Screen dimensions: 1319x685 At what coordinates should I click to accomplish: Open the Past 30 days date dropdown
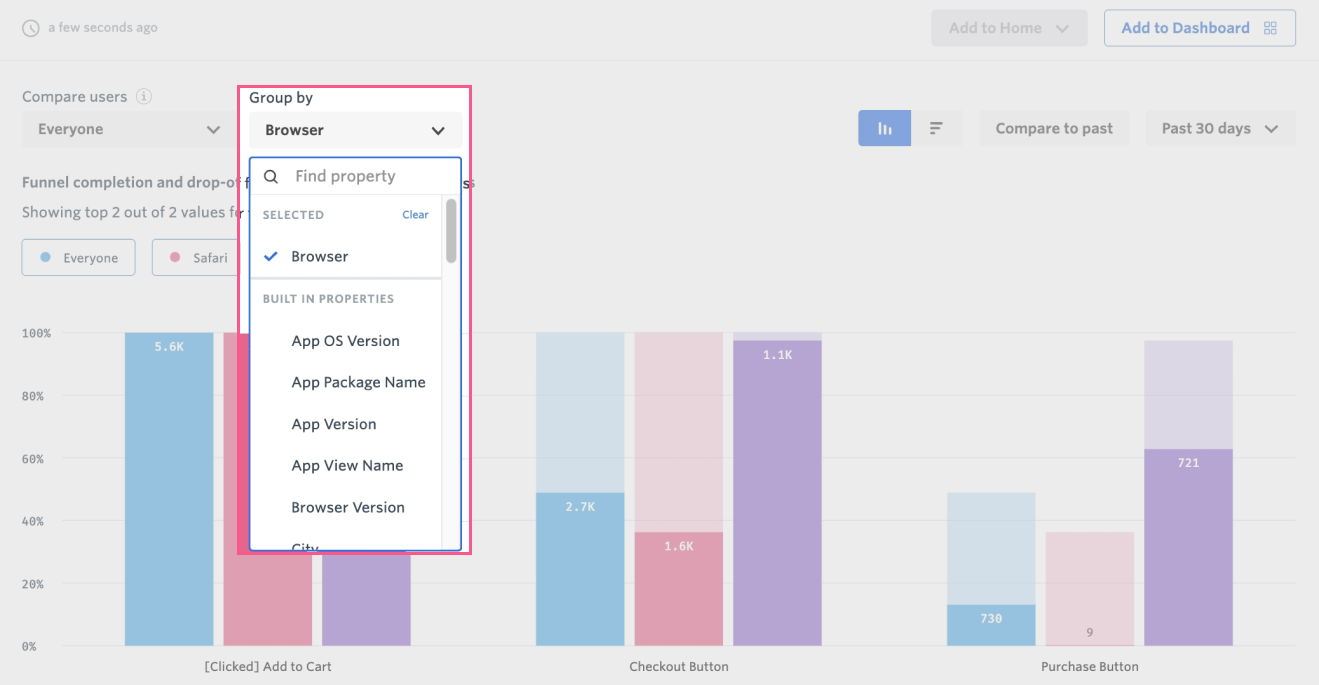[1219, 128]
